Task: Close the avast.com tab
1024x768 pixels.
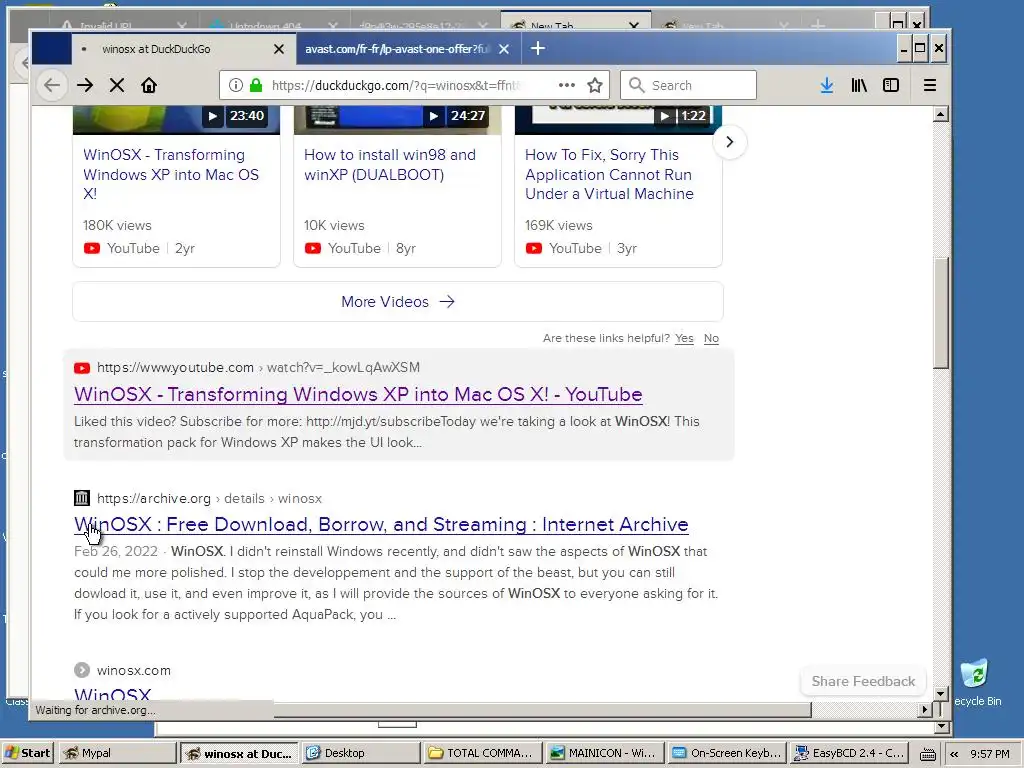Action: pos(504,49)
